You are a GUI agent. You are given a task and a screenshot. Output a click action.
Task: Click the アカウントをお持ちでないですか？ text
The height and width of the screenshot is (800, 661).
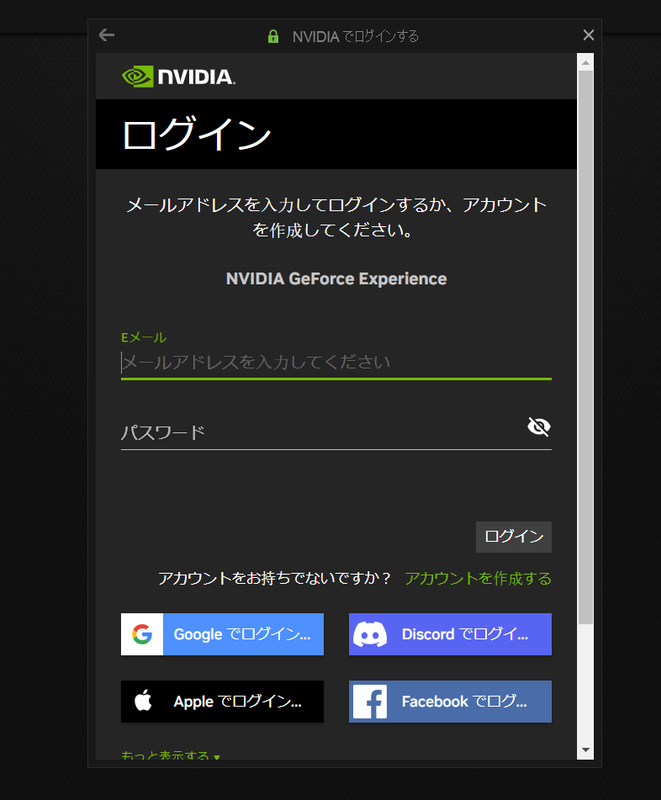click(x=274, y=579)
